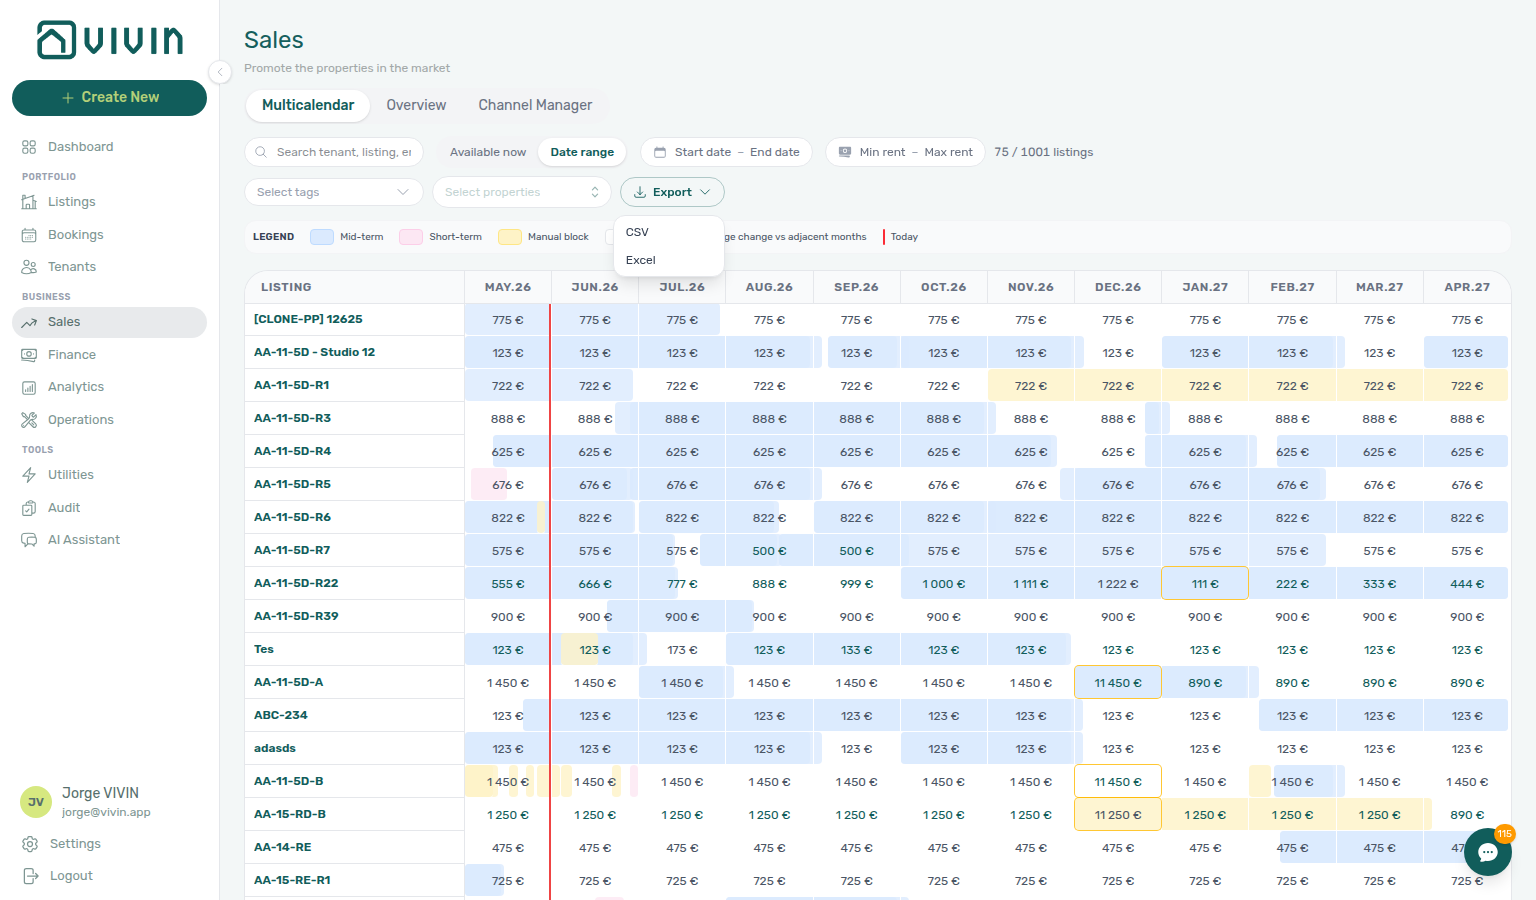The image size is (1536, 900).
Task: Open the AI Assistant chat icon
Action: pyautogui.click(x=29, y=540)
